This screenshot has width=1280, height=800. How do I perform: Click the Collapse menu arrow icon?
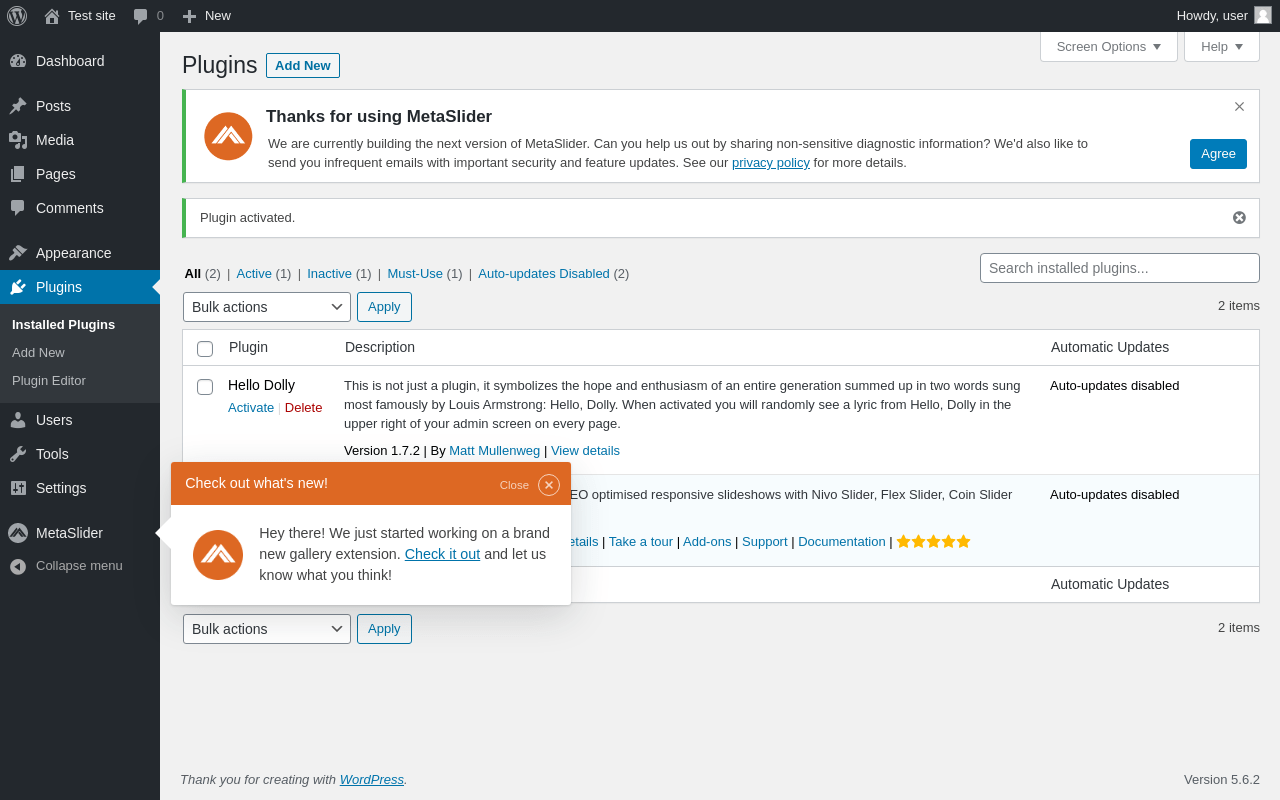pos(18,566)
